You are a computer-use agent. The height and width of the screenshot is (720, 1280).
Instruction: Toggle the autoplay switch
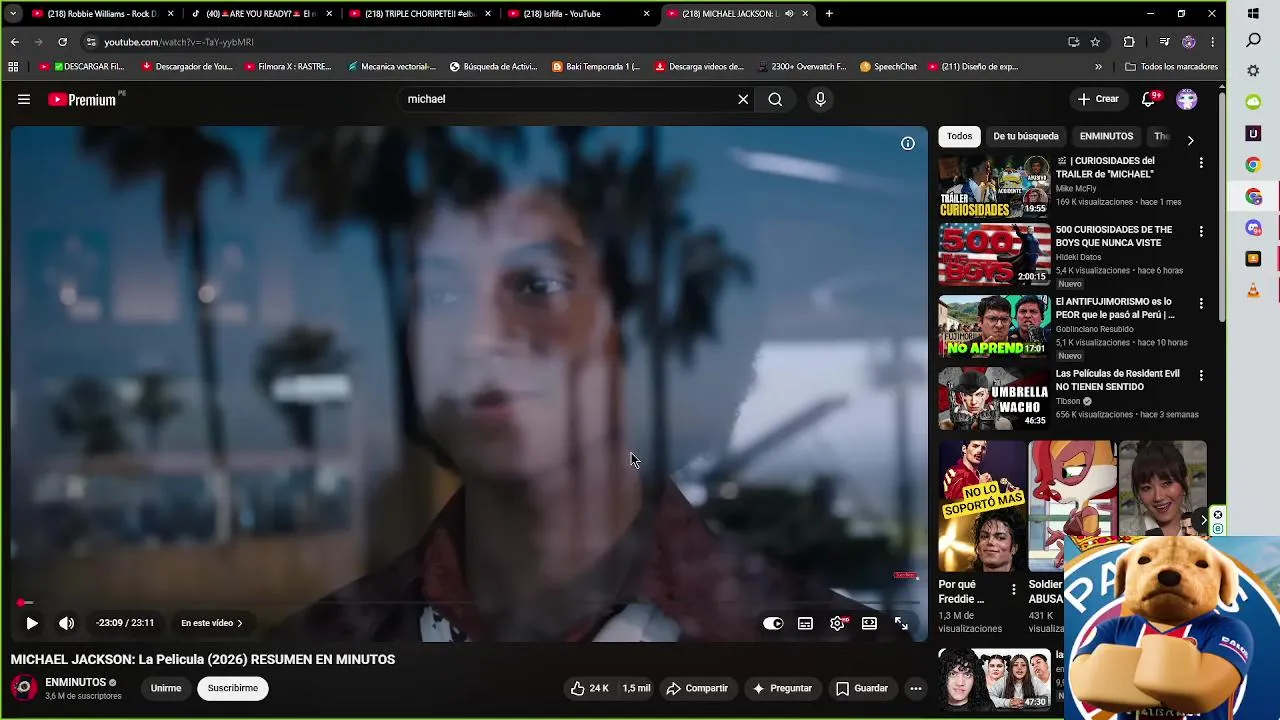click(x=773, y=623)
